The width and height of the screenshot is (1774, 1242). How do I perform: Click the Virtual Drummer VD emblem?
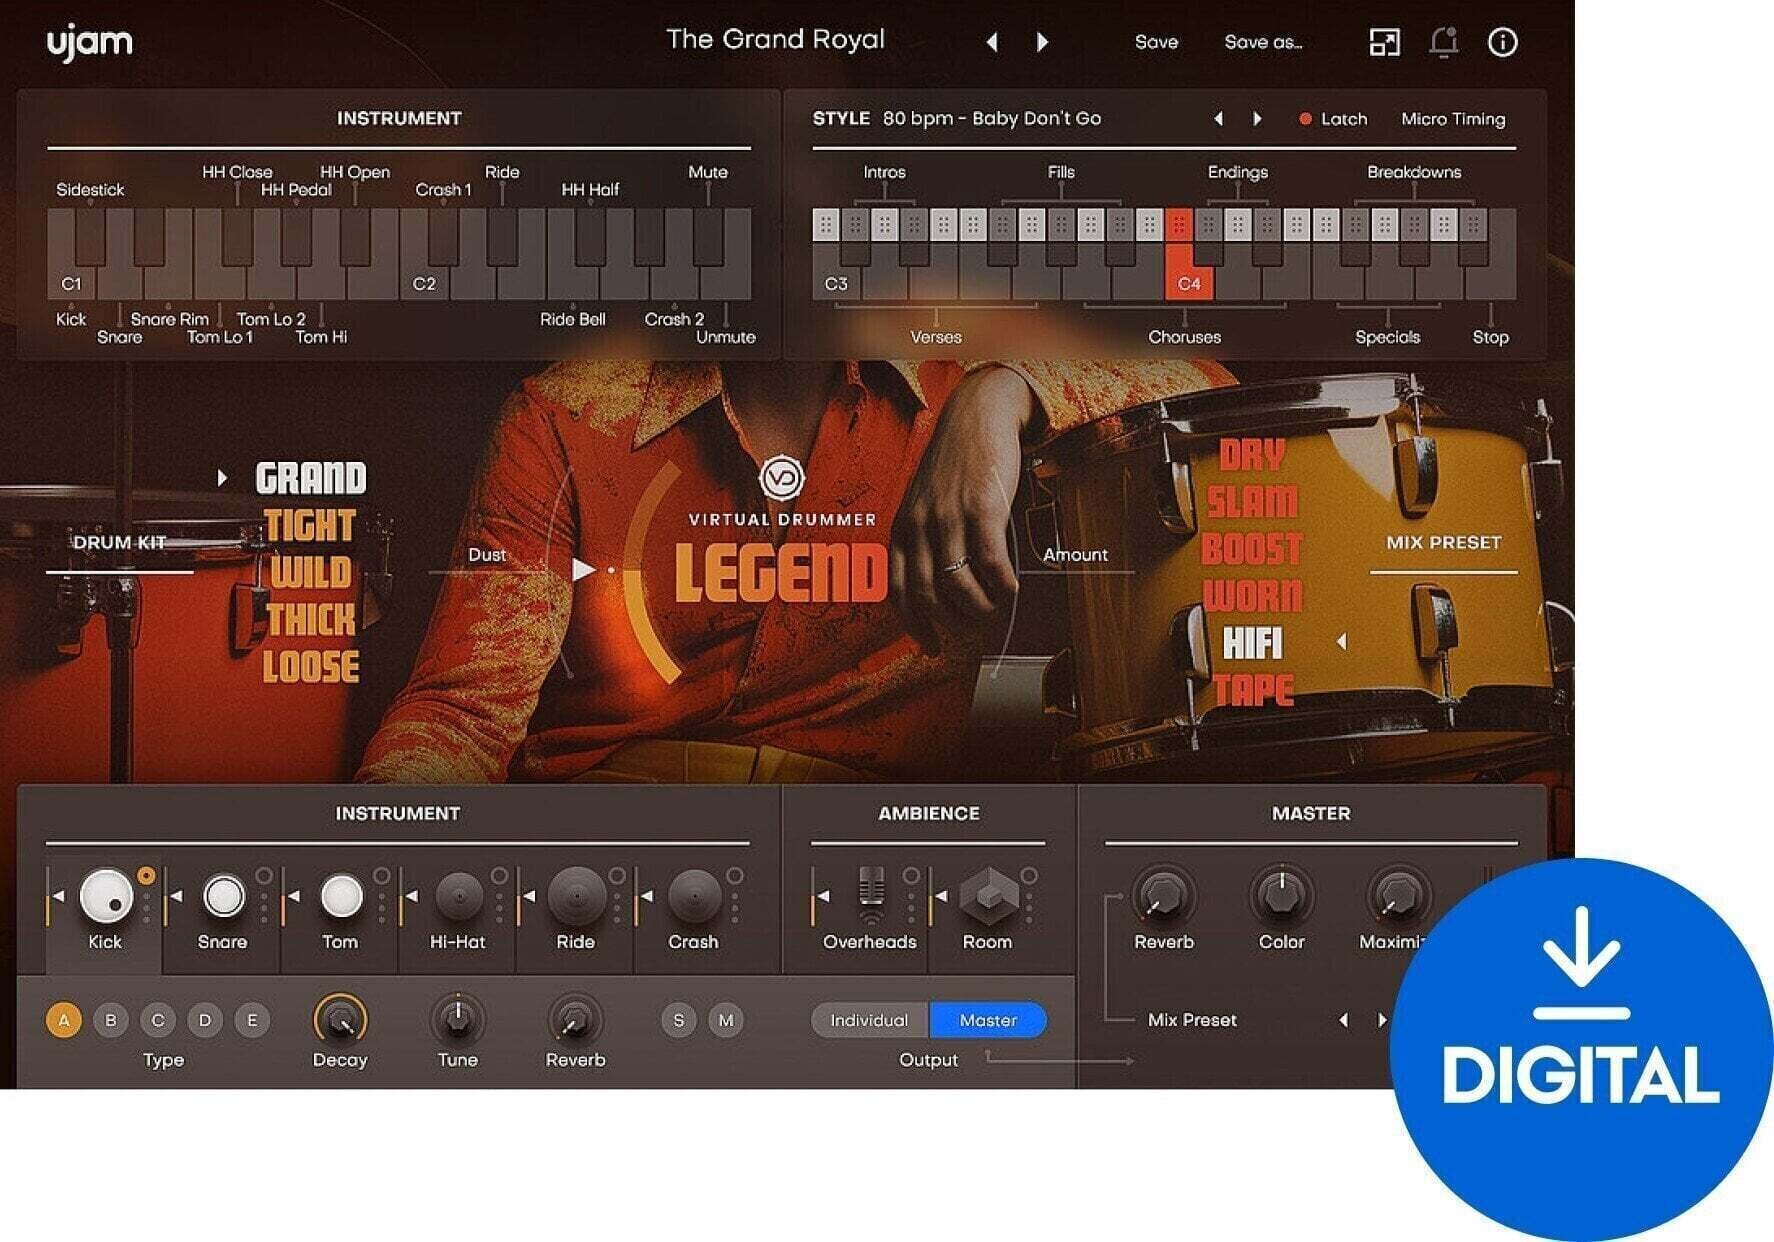click(782, 477)
